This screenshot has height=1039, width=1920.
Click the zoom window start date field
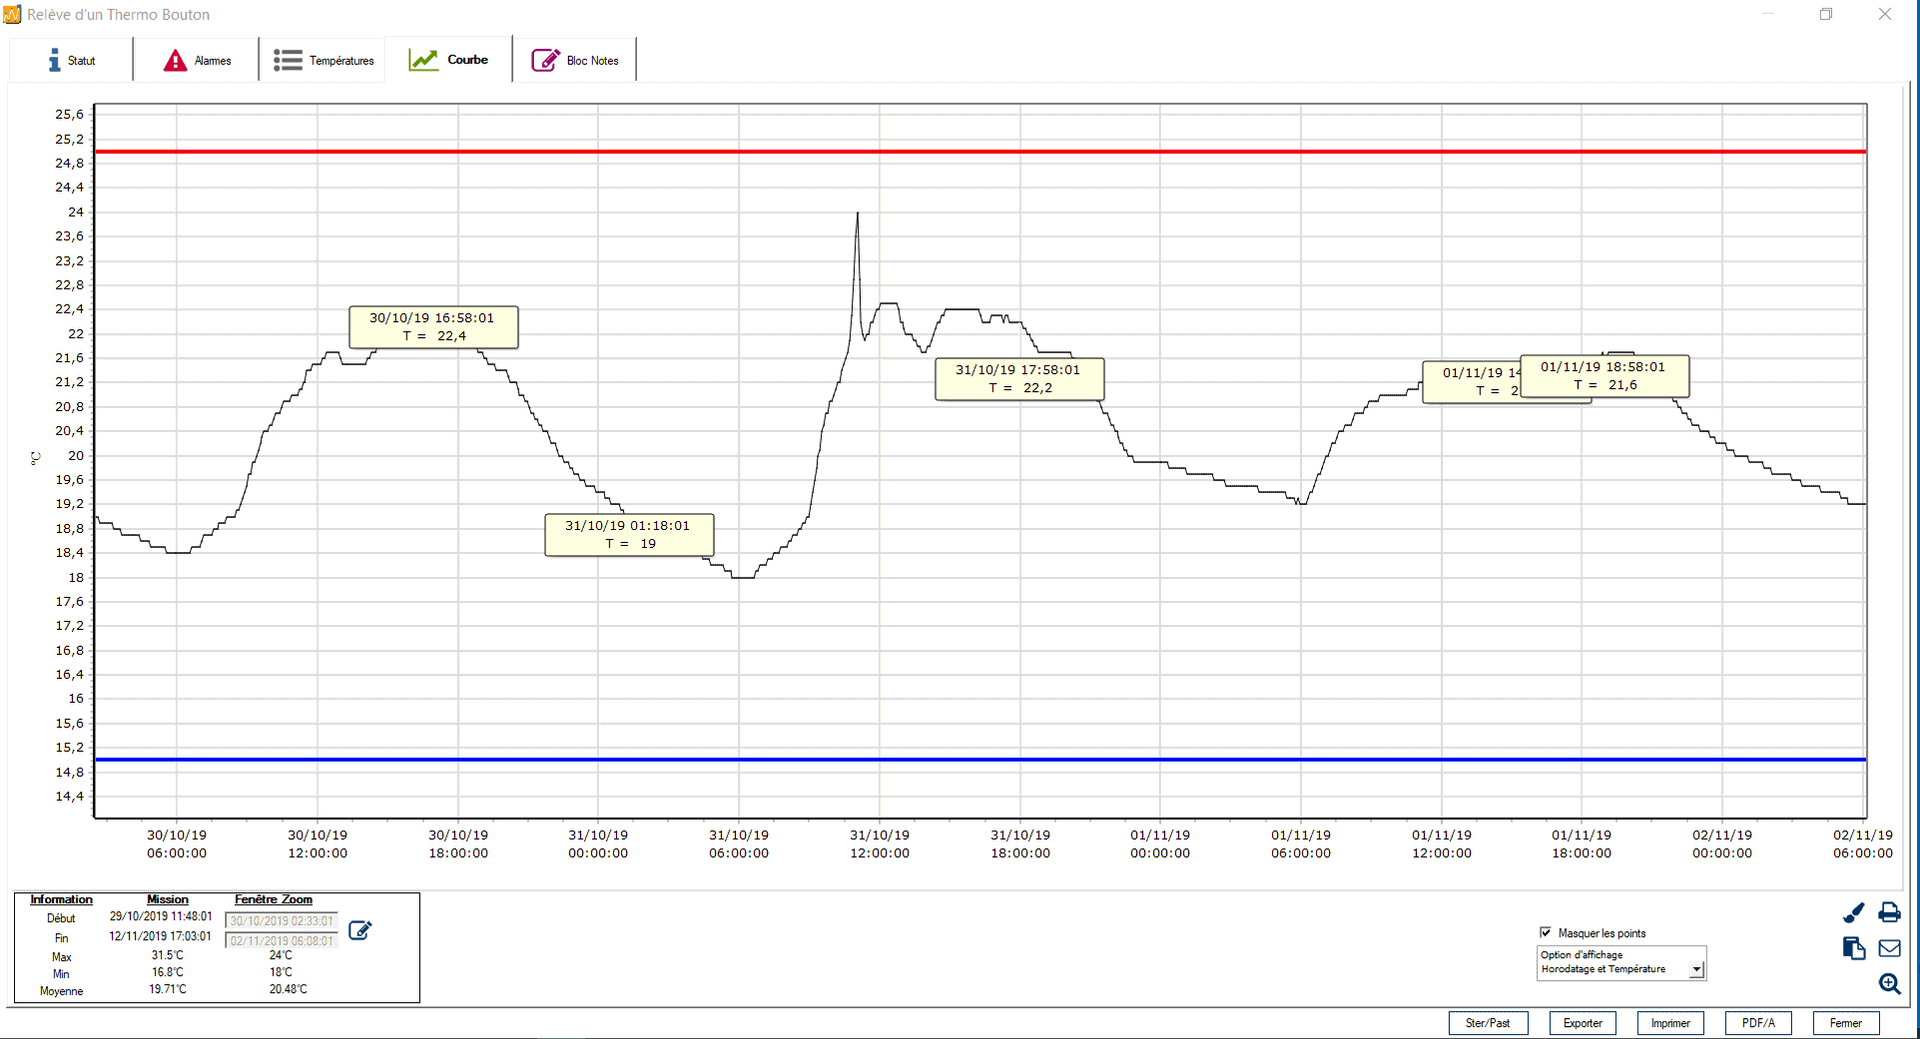click(282, 921)
